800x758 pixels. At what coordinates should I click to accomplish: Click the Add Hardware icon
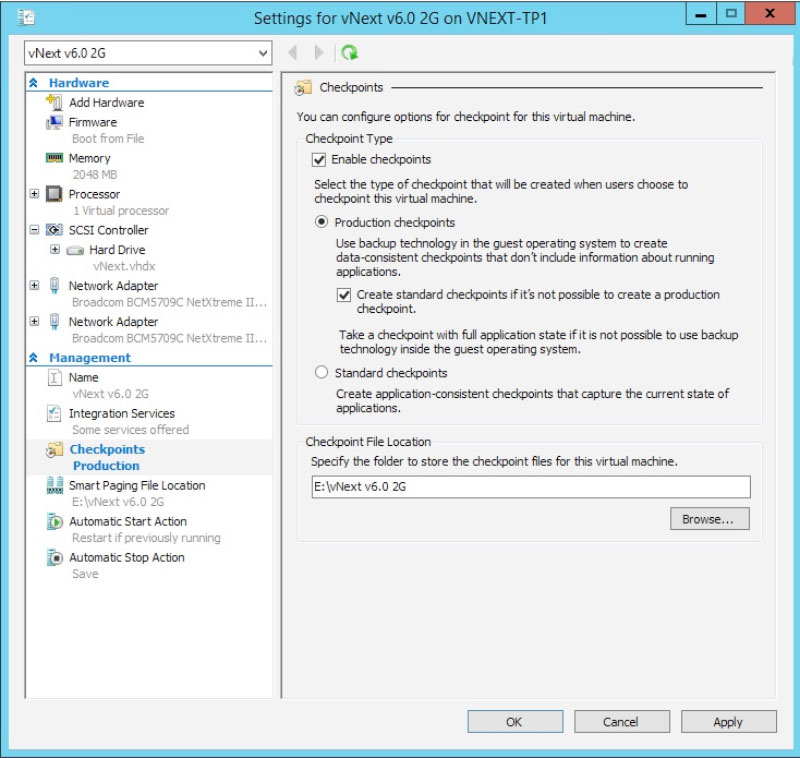54,102
